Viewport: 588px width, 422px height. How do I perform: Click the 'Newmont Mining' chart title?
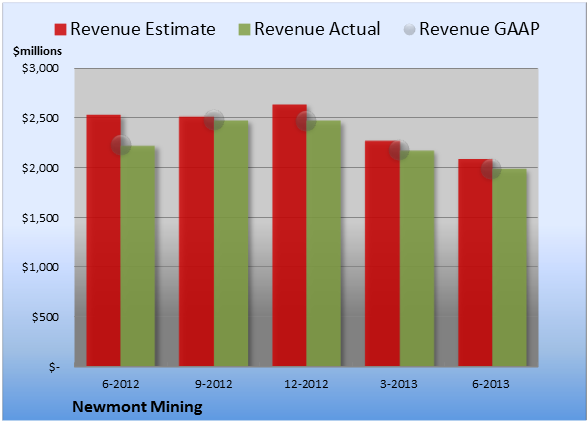137,407
